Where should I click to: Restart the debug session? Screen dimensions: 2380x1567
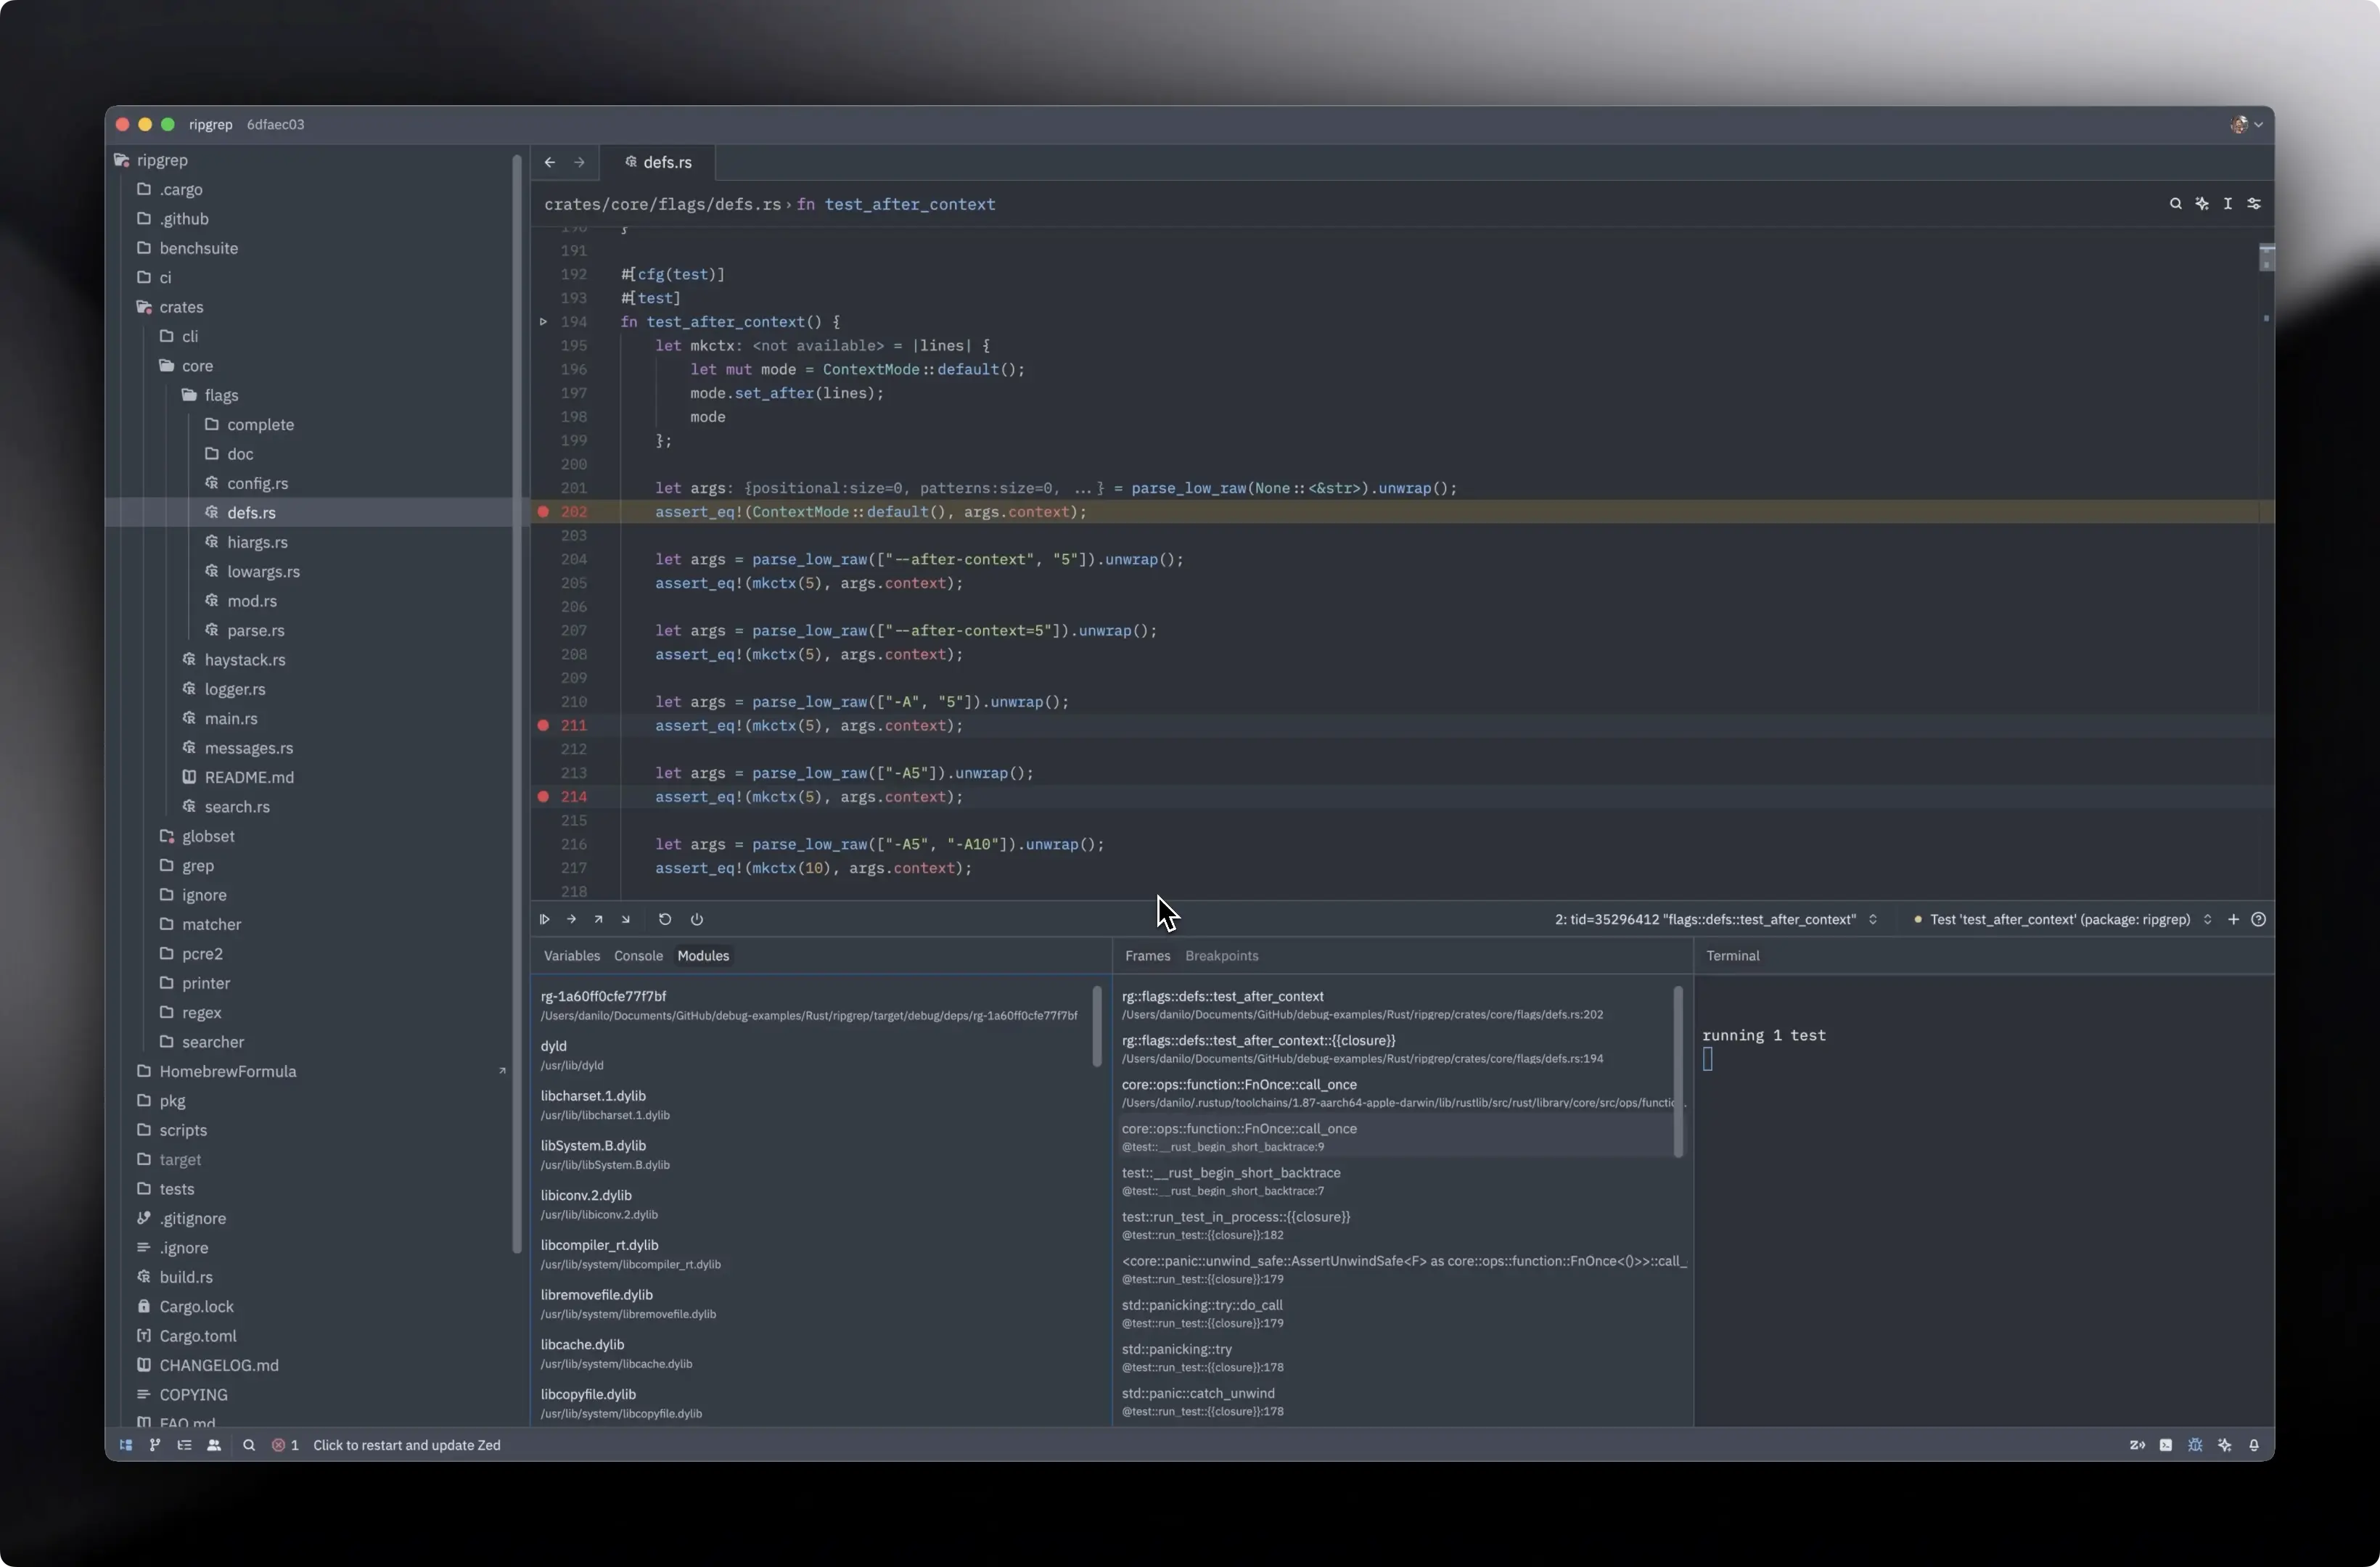(665, 919)
